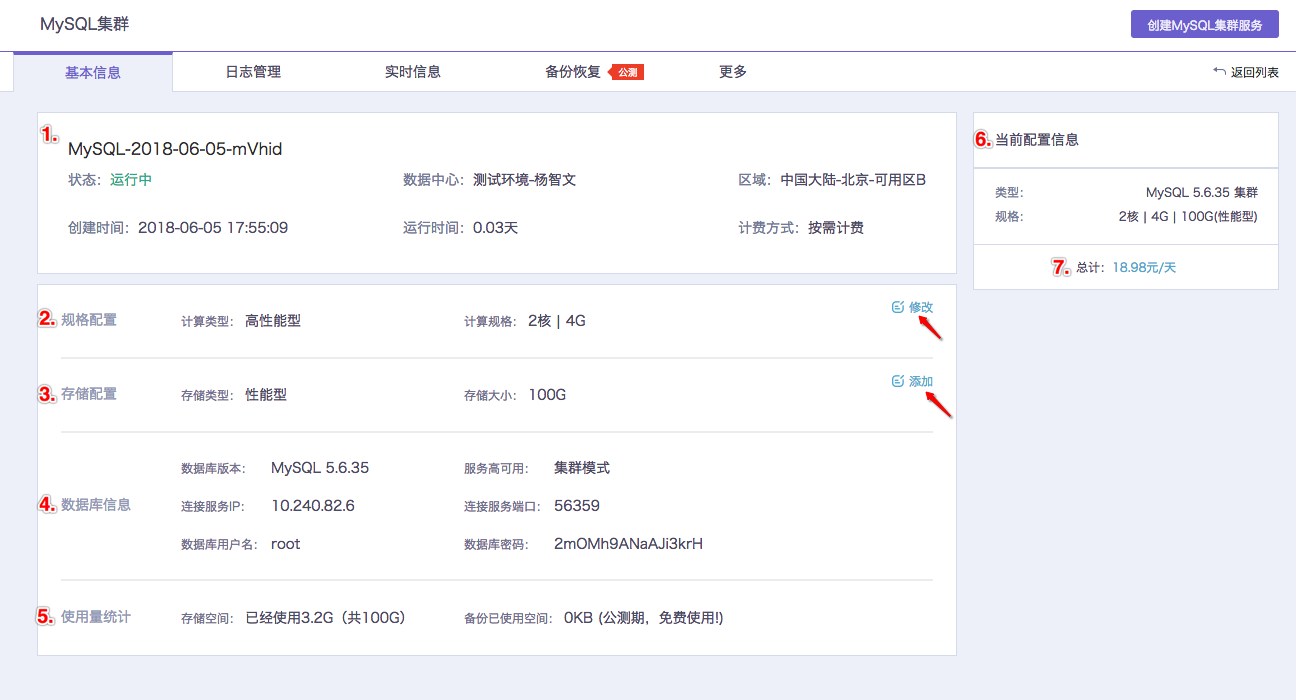1296x700 pixels.
Task: Click the 计算类型 value 高性能型
Action: pyautogui.click(x=273, y=321)
